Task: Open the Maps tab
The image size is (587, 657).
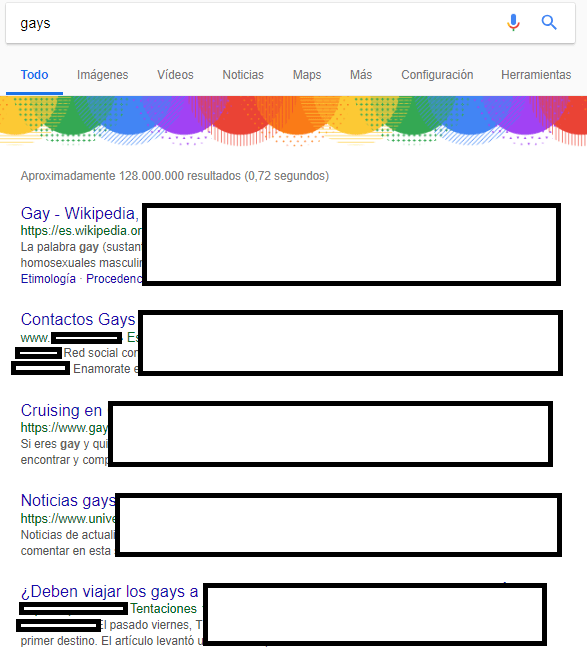Action: coord(307,75)
